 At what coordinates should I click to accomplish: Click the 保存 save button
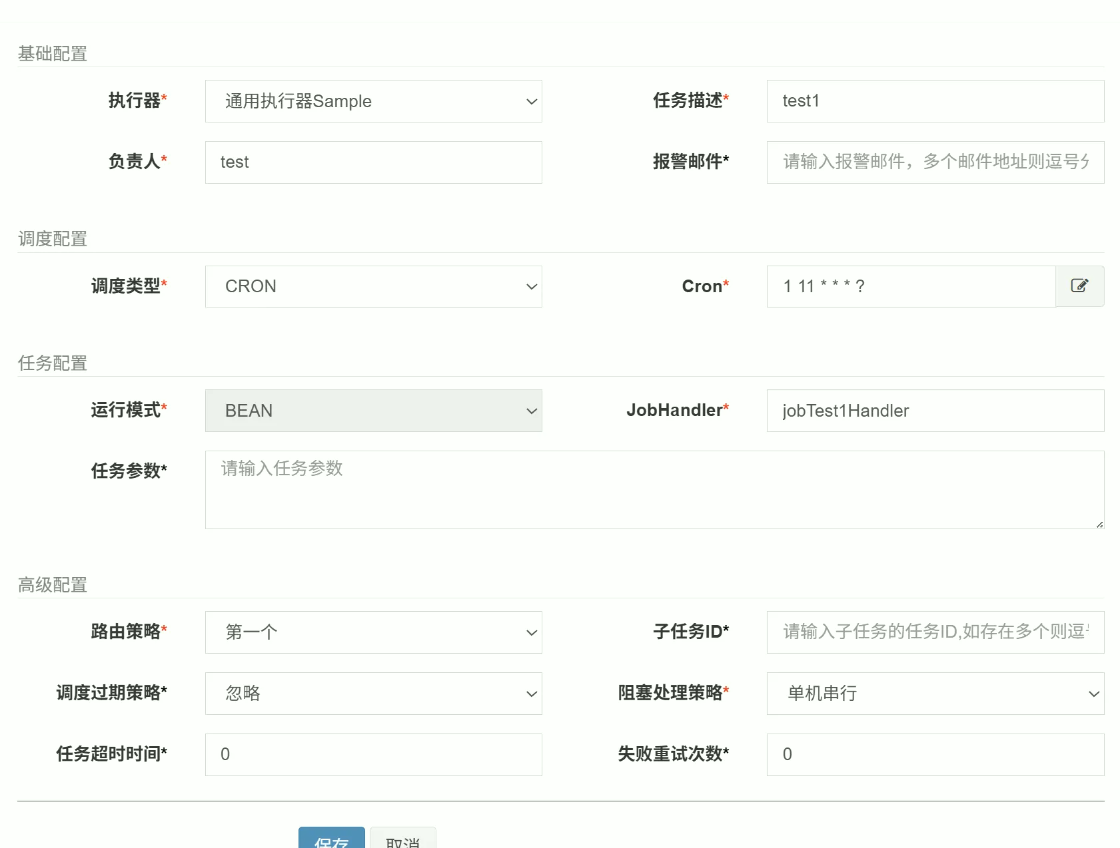coord(331,838)
